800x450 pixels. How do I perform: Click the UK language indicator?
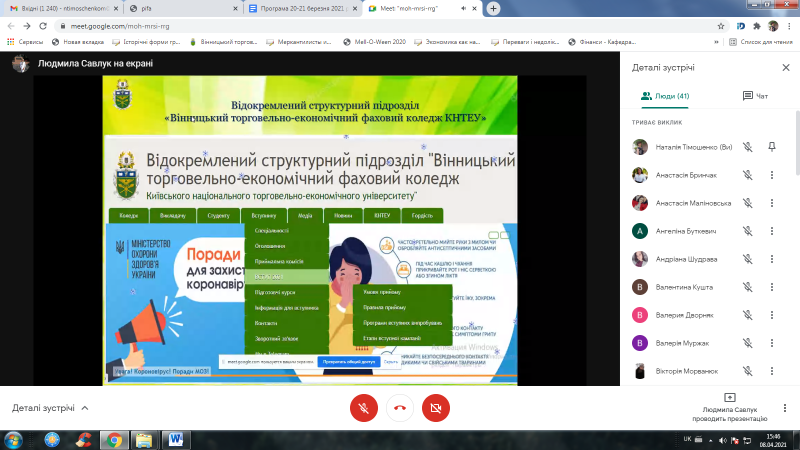687,439
